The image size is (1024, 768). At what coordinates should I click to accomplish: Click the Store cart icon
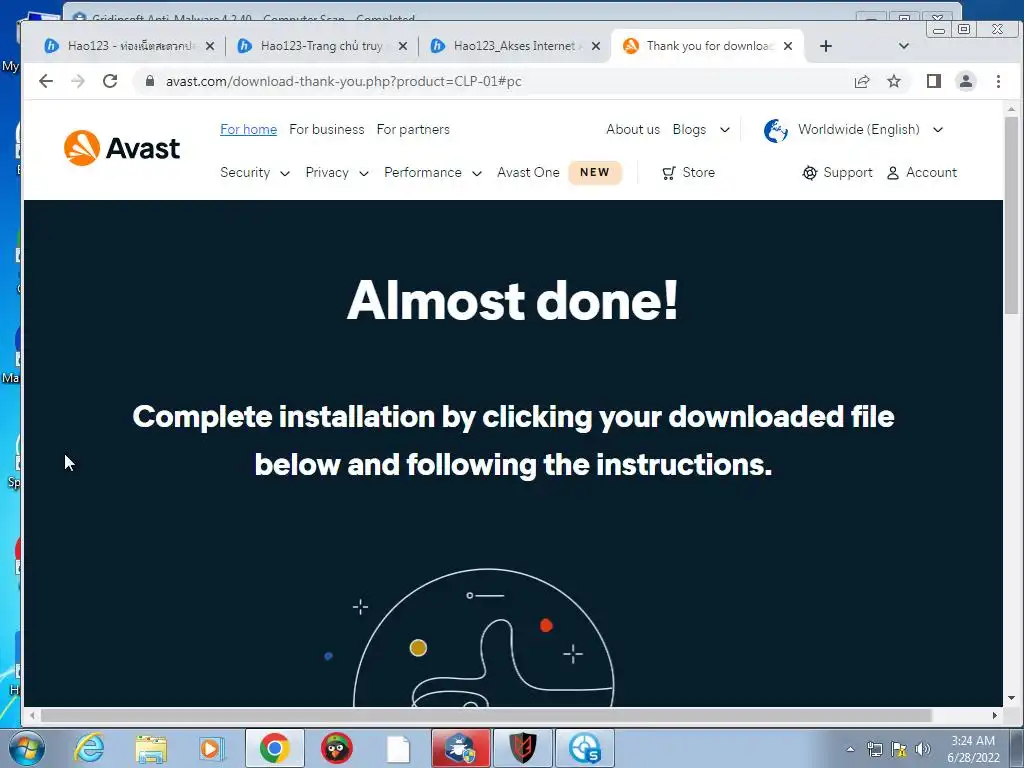(668, 173)
